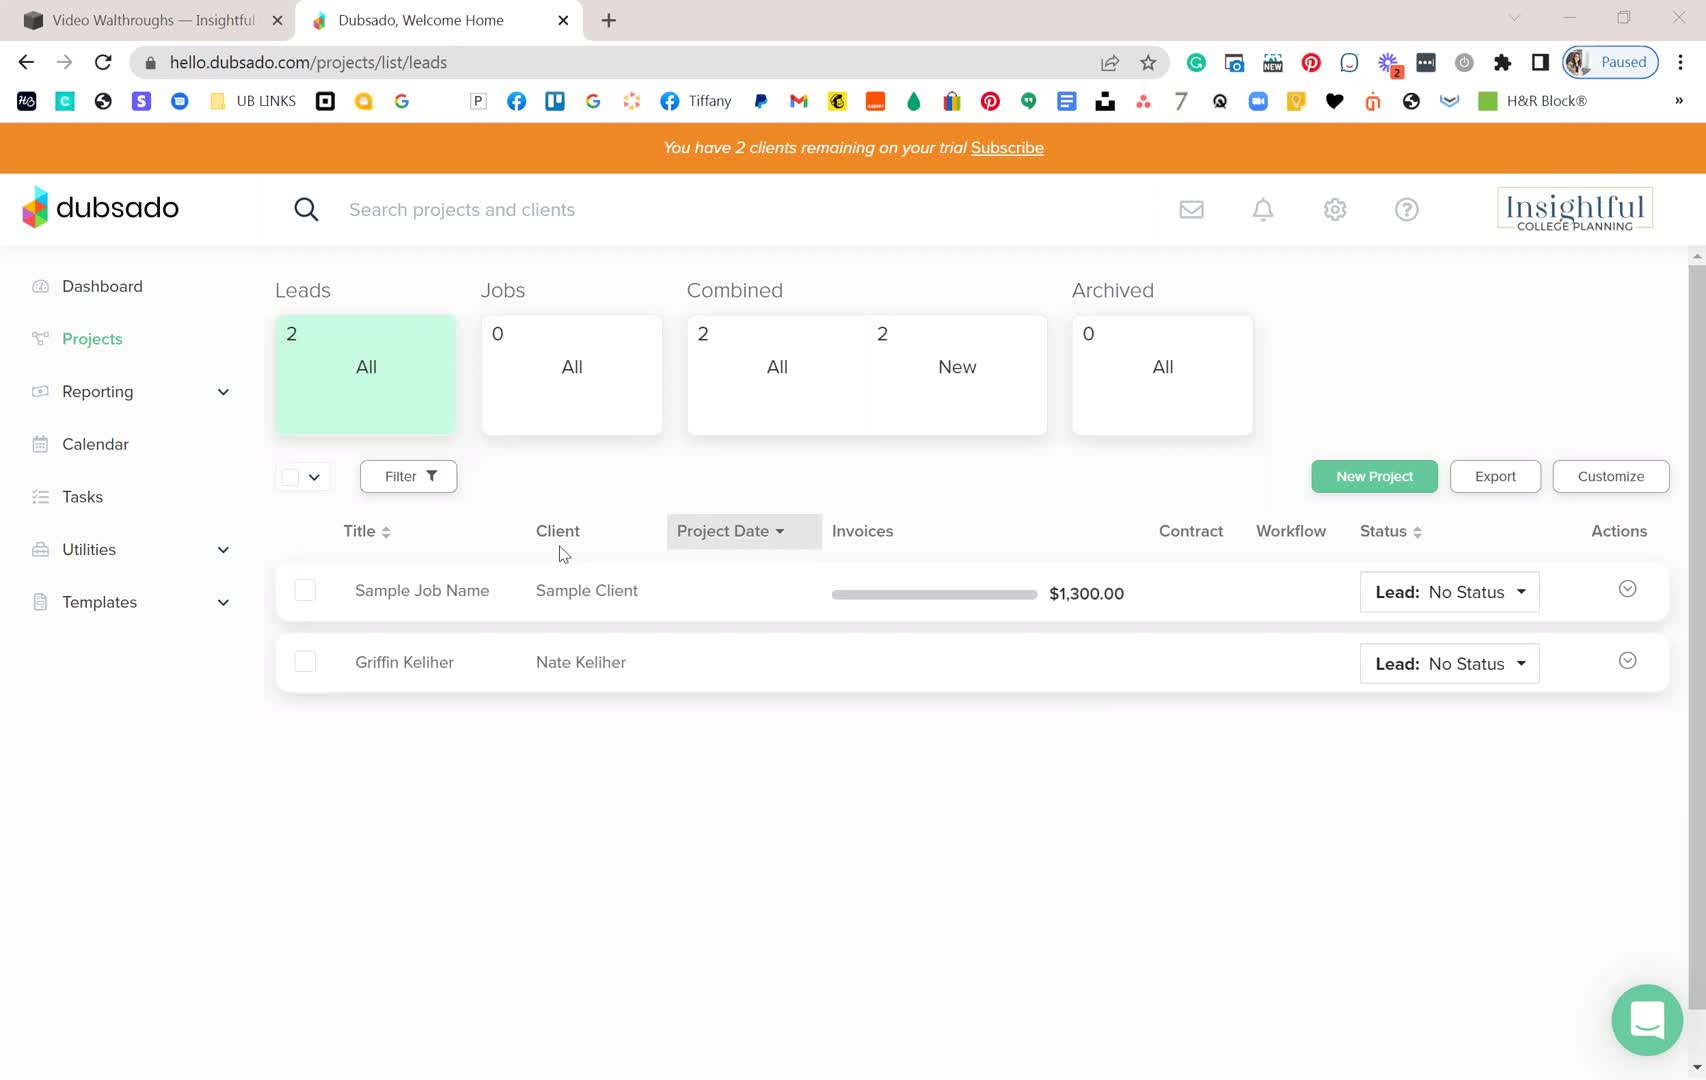Screen dimensions: 1706x1080
Task: Click the search magnifier icon
Action: (306, 209)
